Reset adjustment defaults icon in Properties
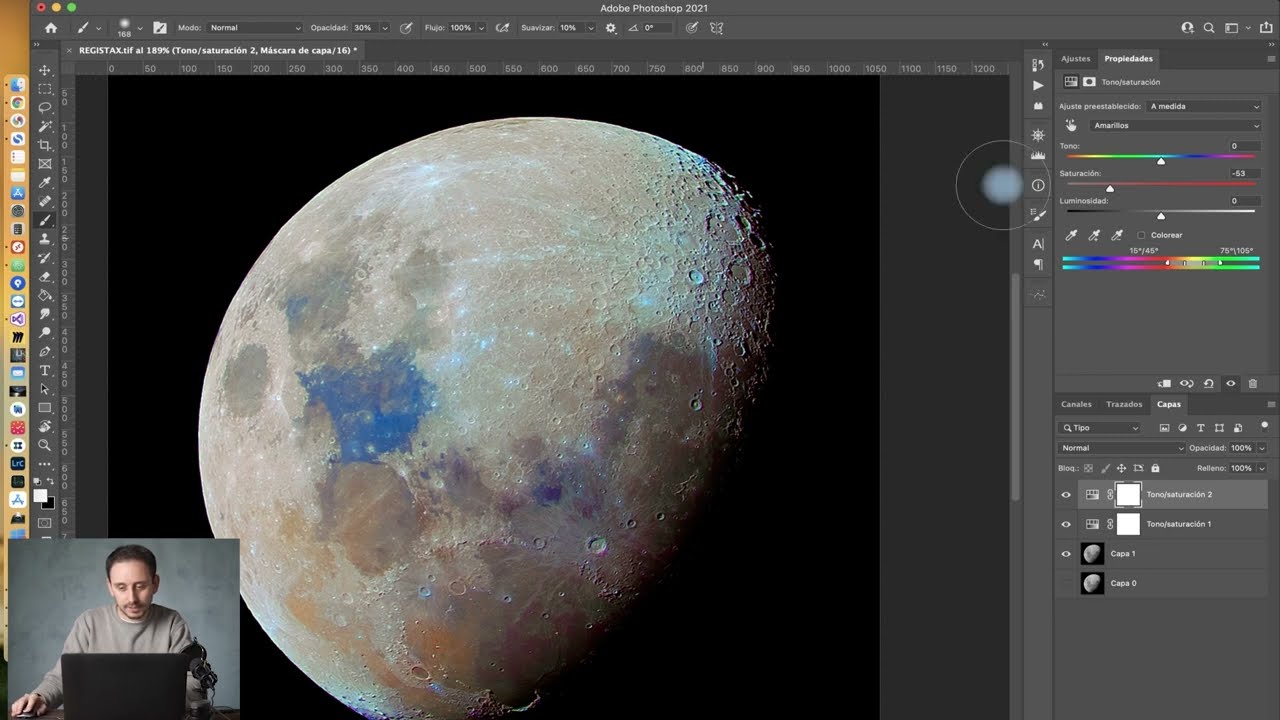Image resolution: width=1280 pixels, height=720 pixels. pos(1209,383)
